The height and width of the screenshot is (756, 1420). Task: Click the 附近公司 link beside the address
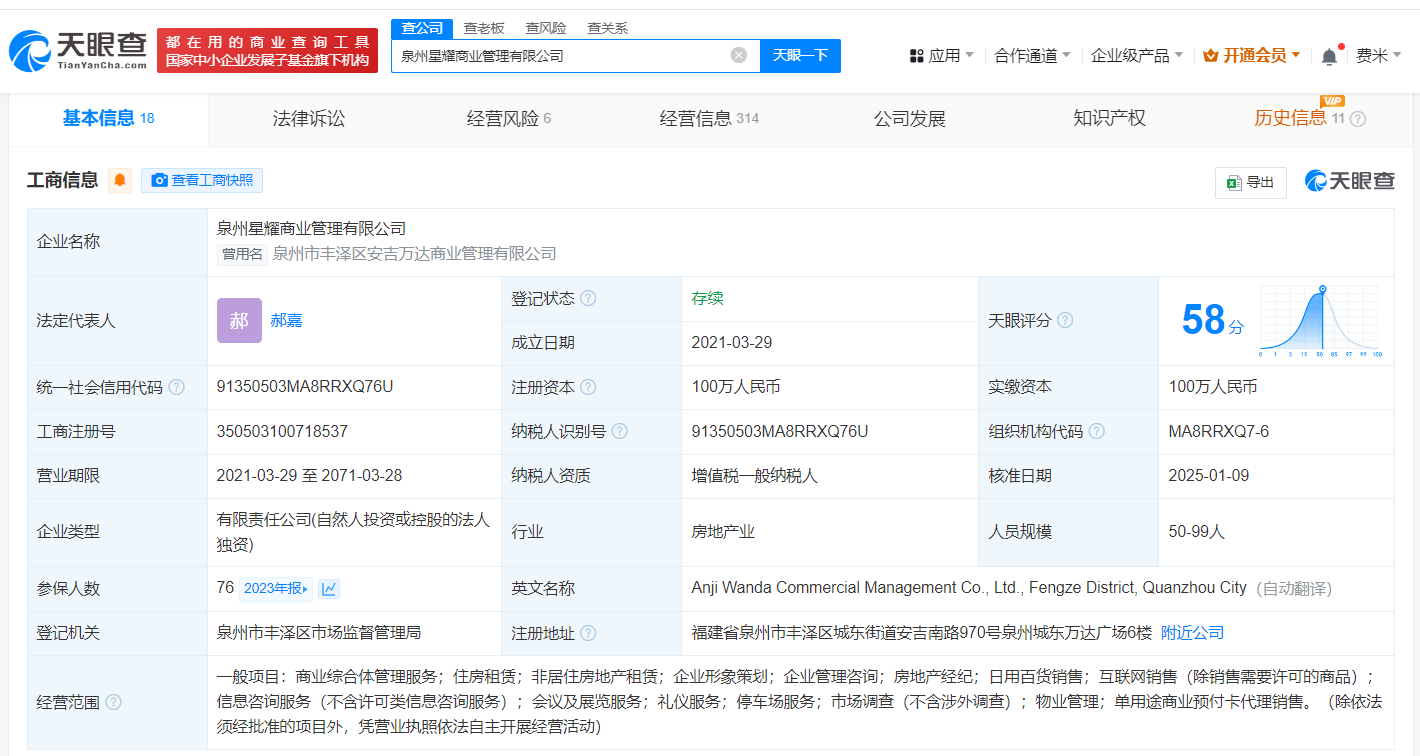[x=1191, y=632]
